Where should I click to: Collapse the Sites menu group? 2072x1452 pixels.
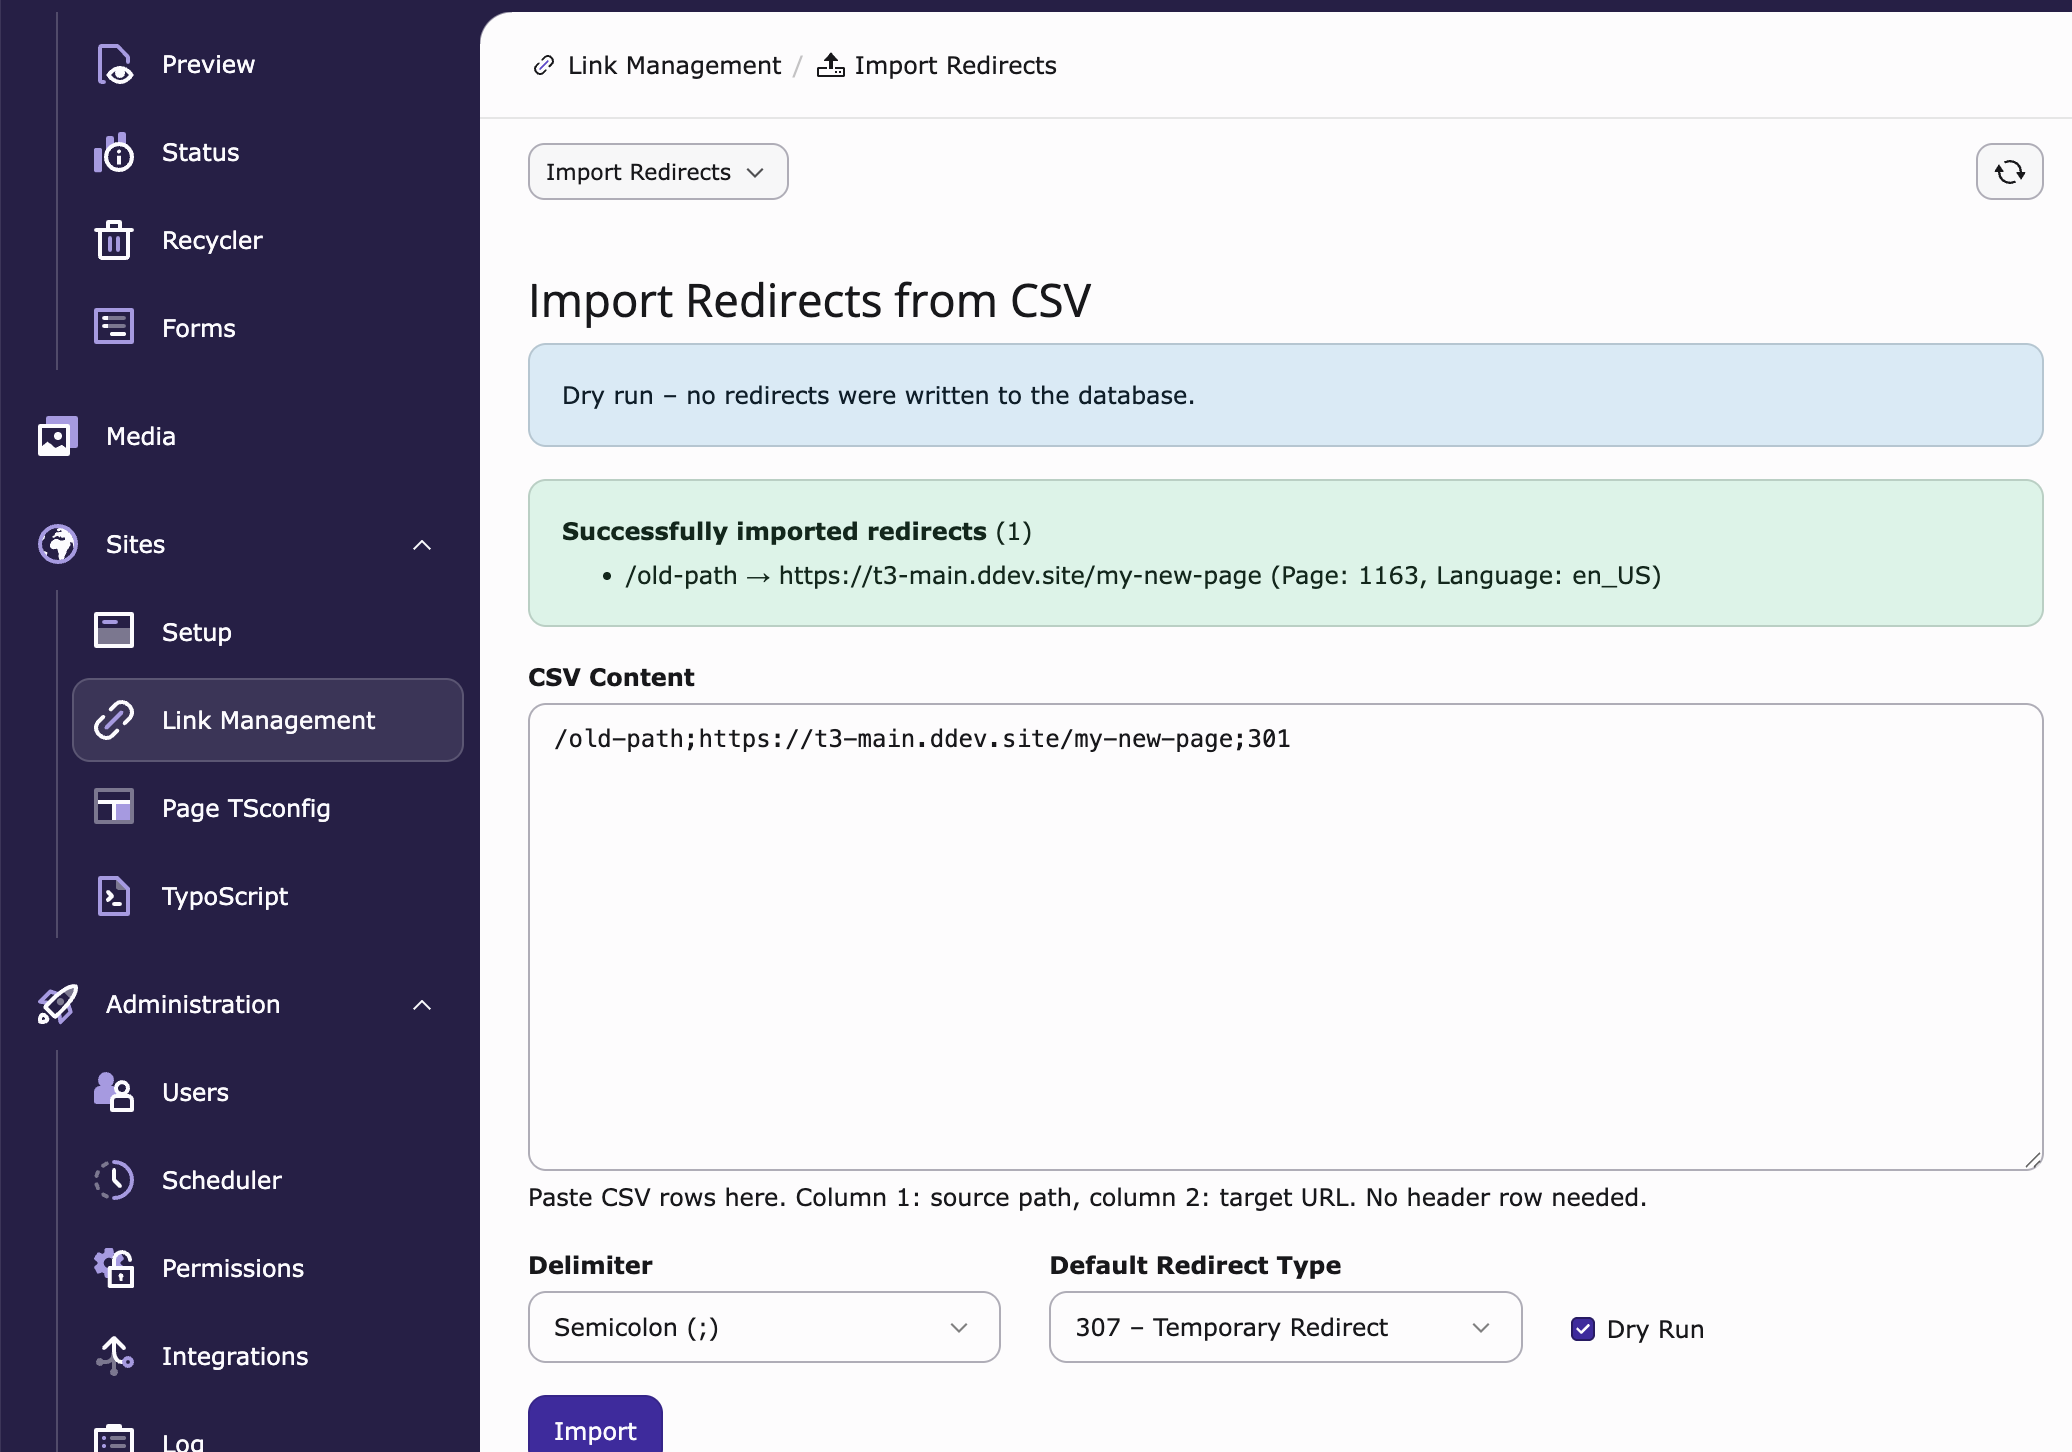[422, 545]
